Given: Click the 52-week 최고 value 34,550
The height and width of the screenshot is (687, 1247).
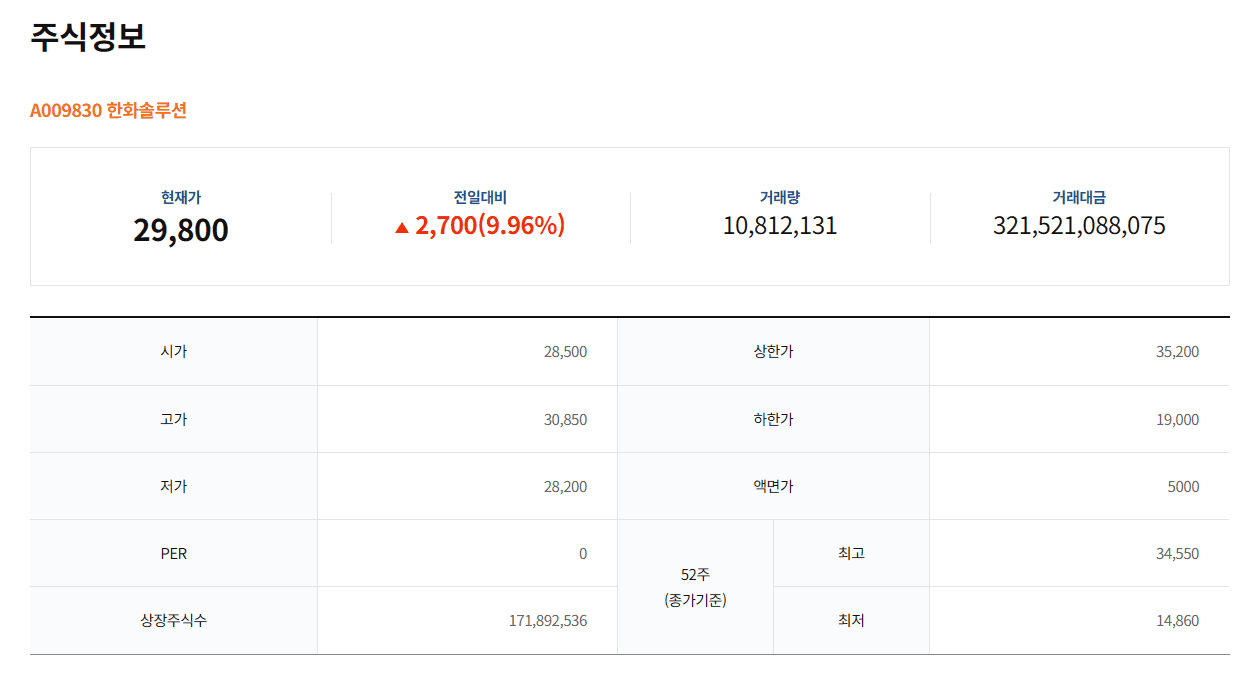Looking at the screenshot, I should click(x=1177, y=554).
